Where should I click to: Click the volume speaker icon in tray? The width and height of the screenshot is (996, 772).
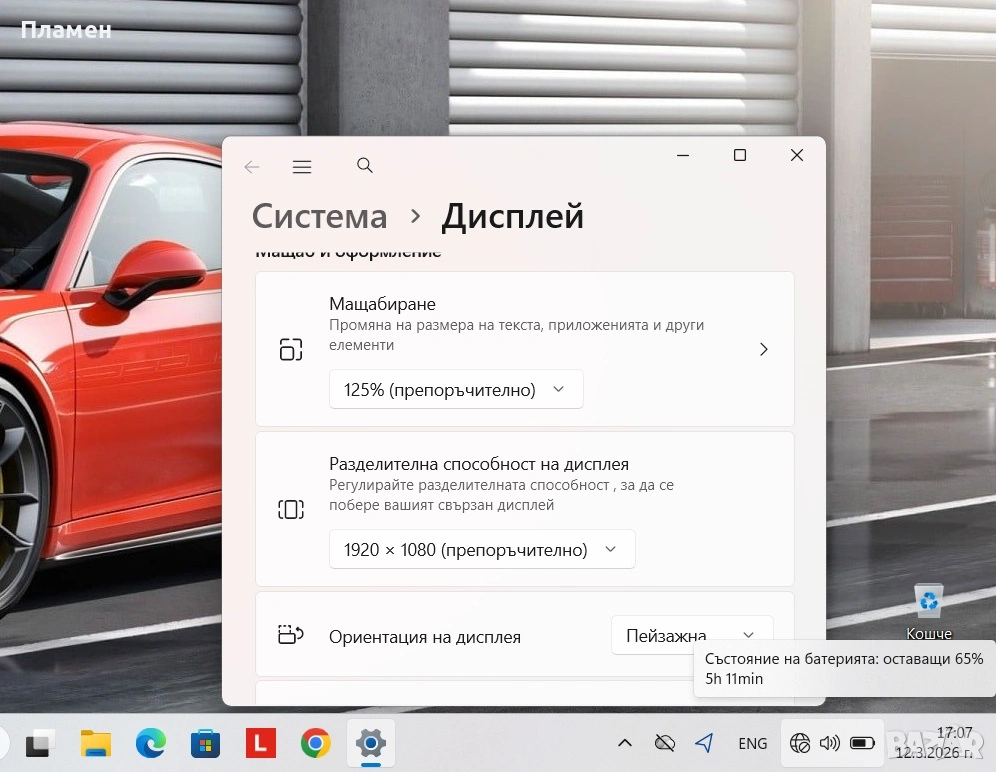830,743
